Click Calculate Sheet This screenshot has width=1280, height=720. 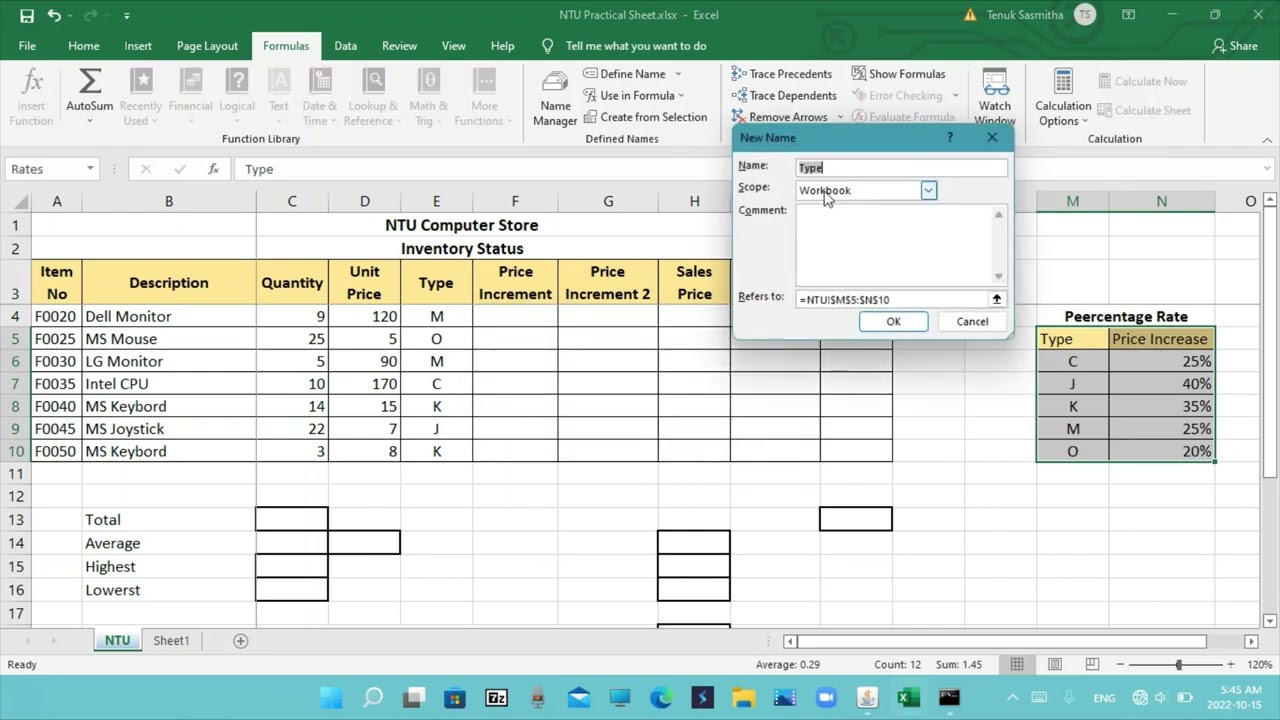[1144, 110]
